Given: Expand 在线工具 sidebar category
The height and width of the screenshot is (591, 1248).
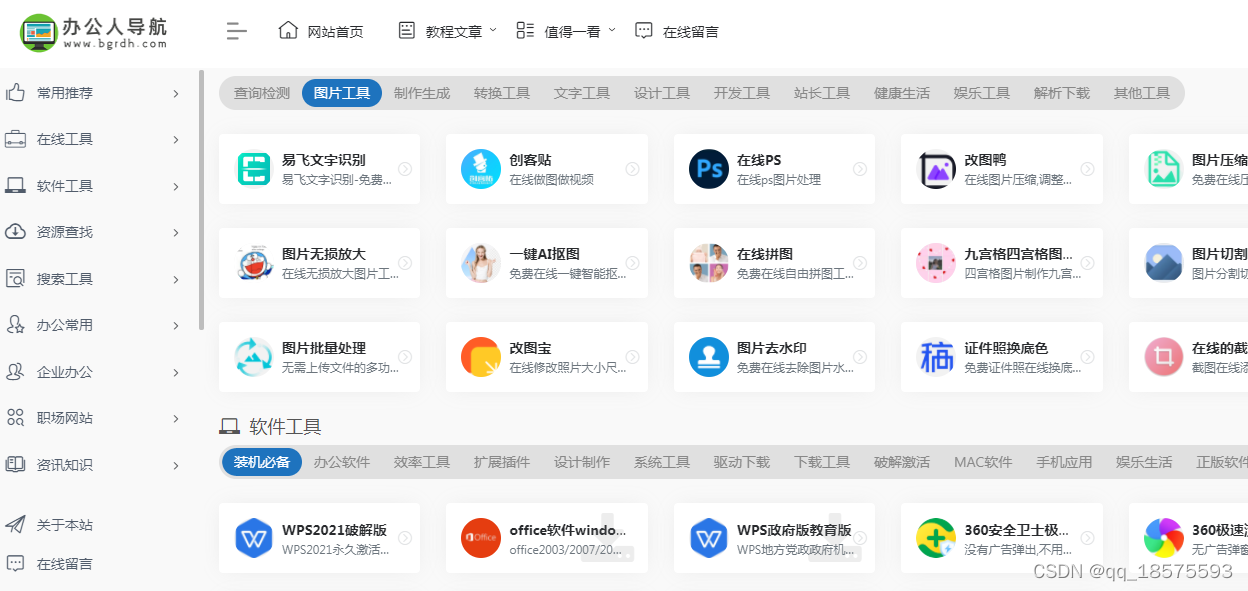Looking at the screenshot, I should click(x=93, y=139).
